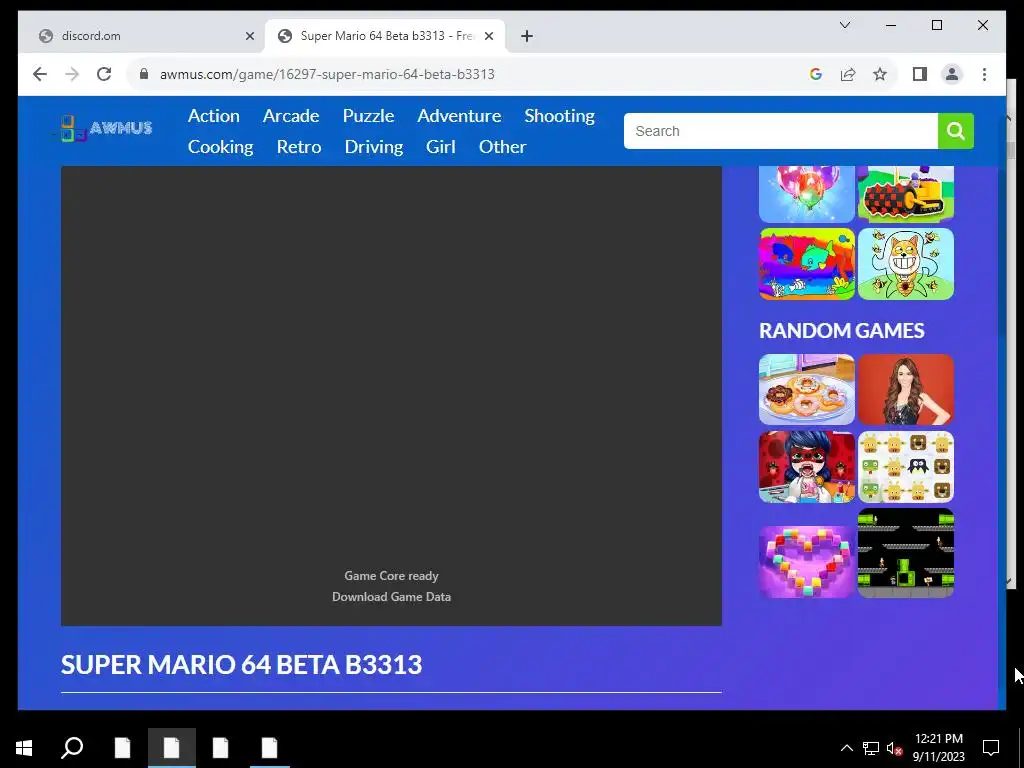Bookmark this page with the star icon

point(880,74)
